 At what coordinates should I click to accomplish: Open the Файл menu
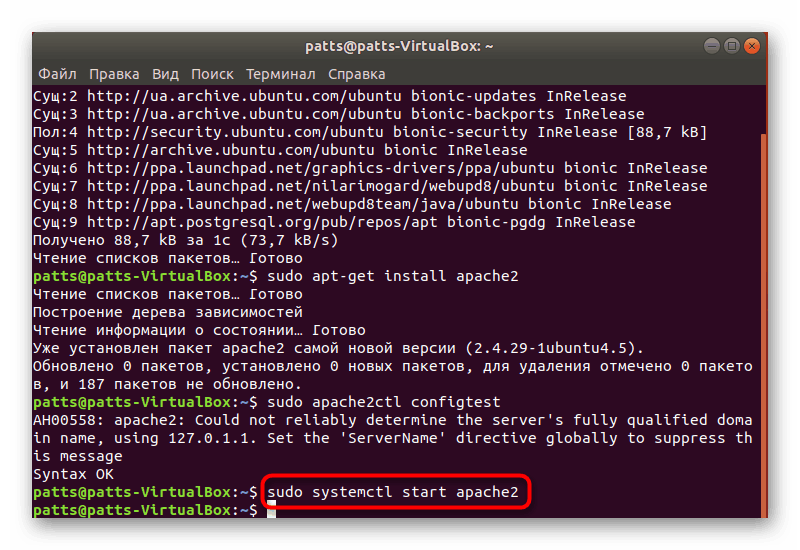click(57, 74)
